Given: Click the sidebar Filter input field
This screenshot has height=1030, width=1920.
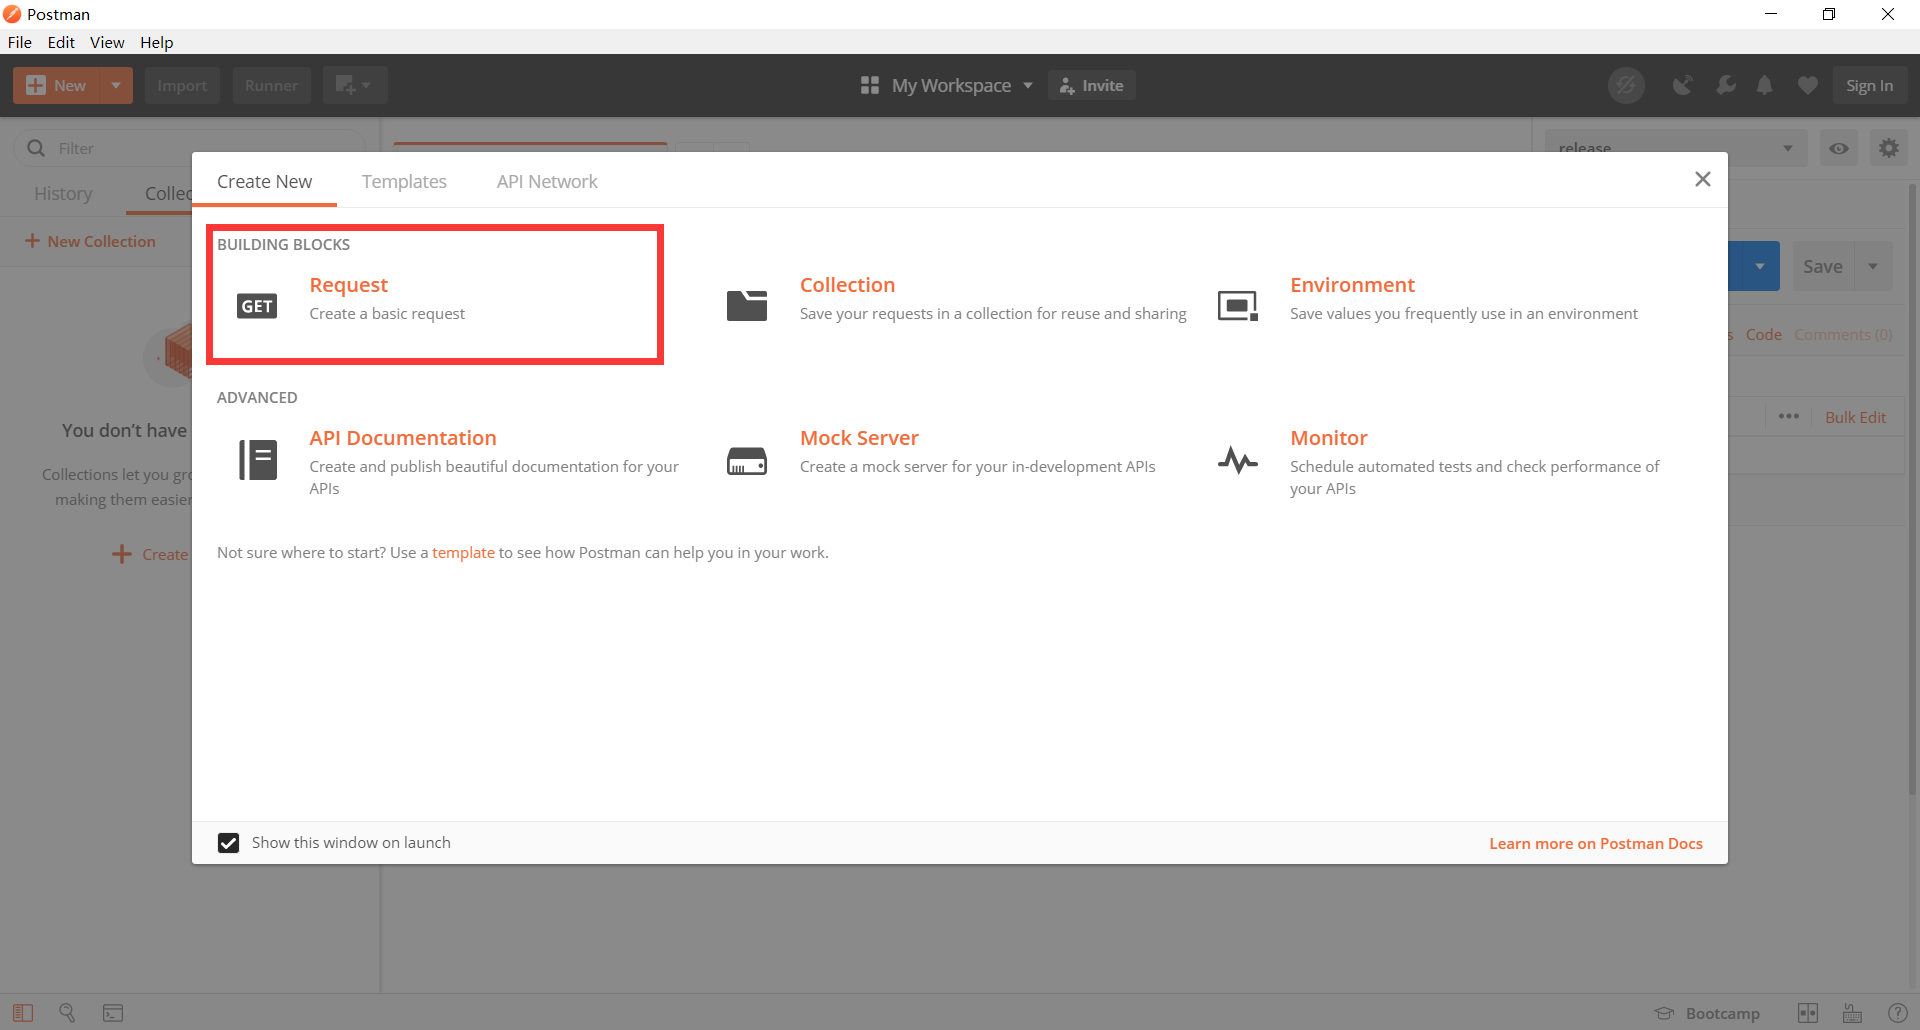Looking at the screenshot, I should [190, 148].
